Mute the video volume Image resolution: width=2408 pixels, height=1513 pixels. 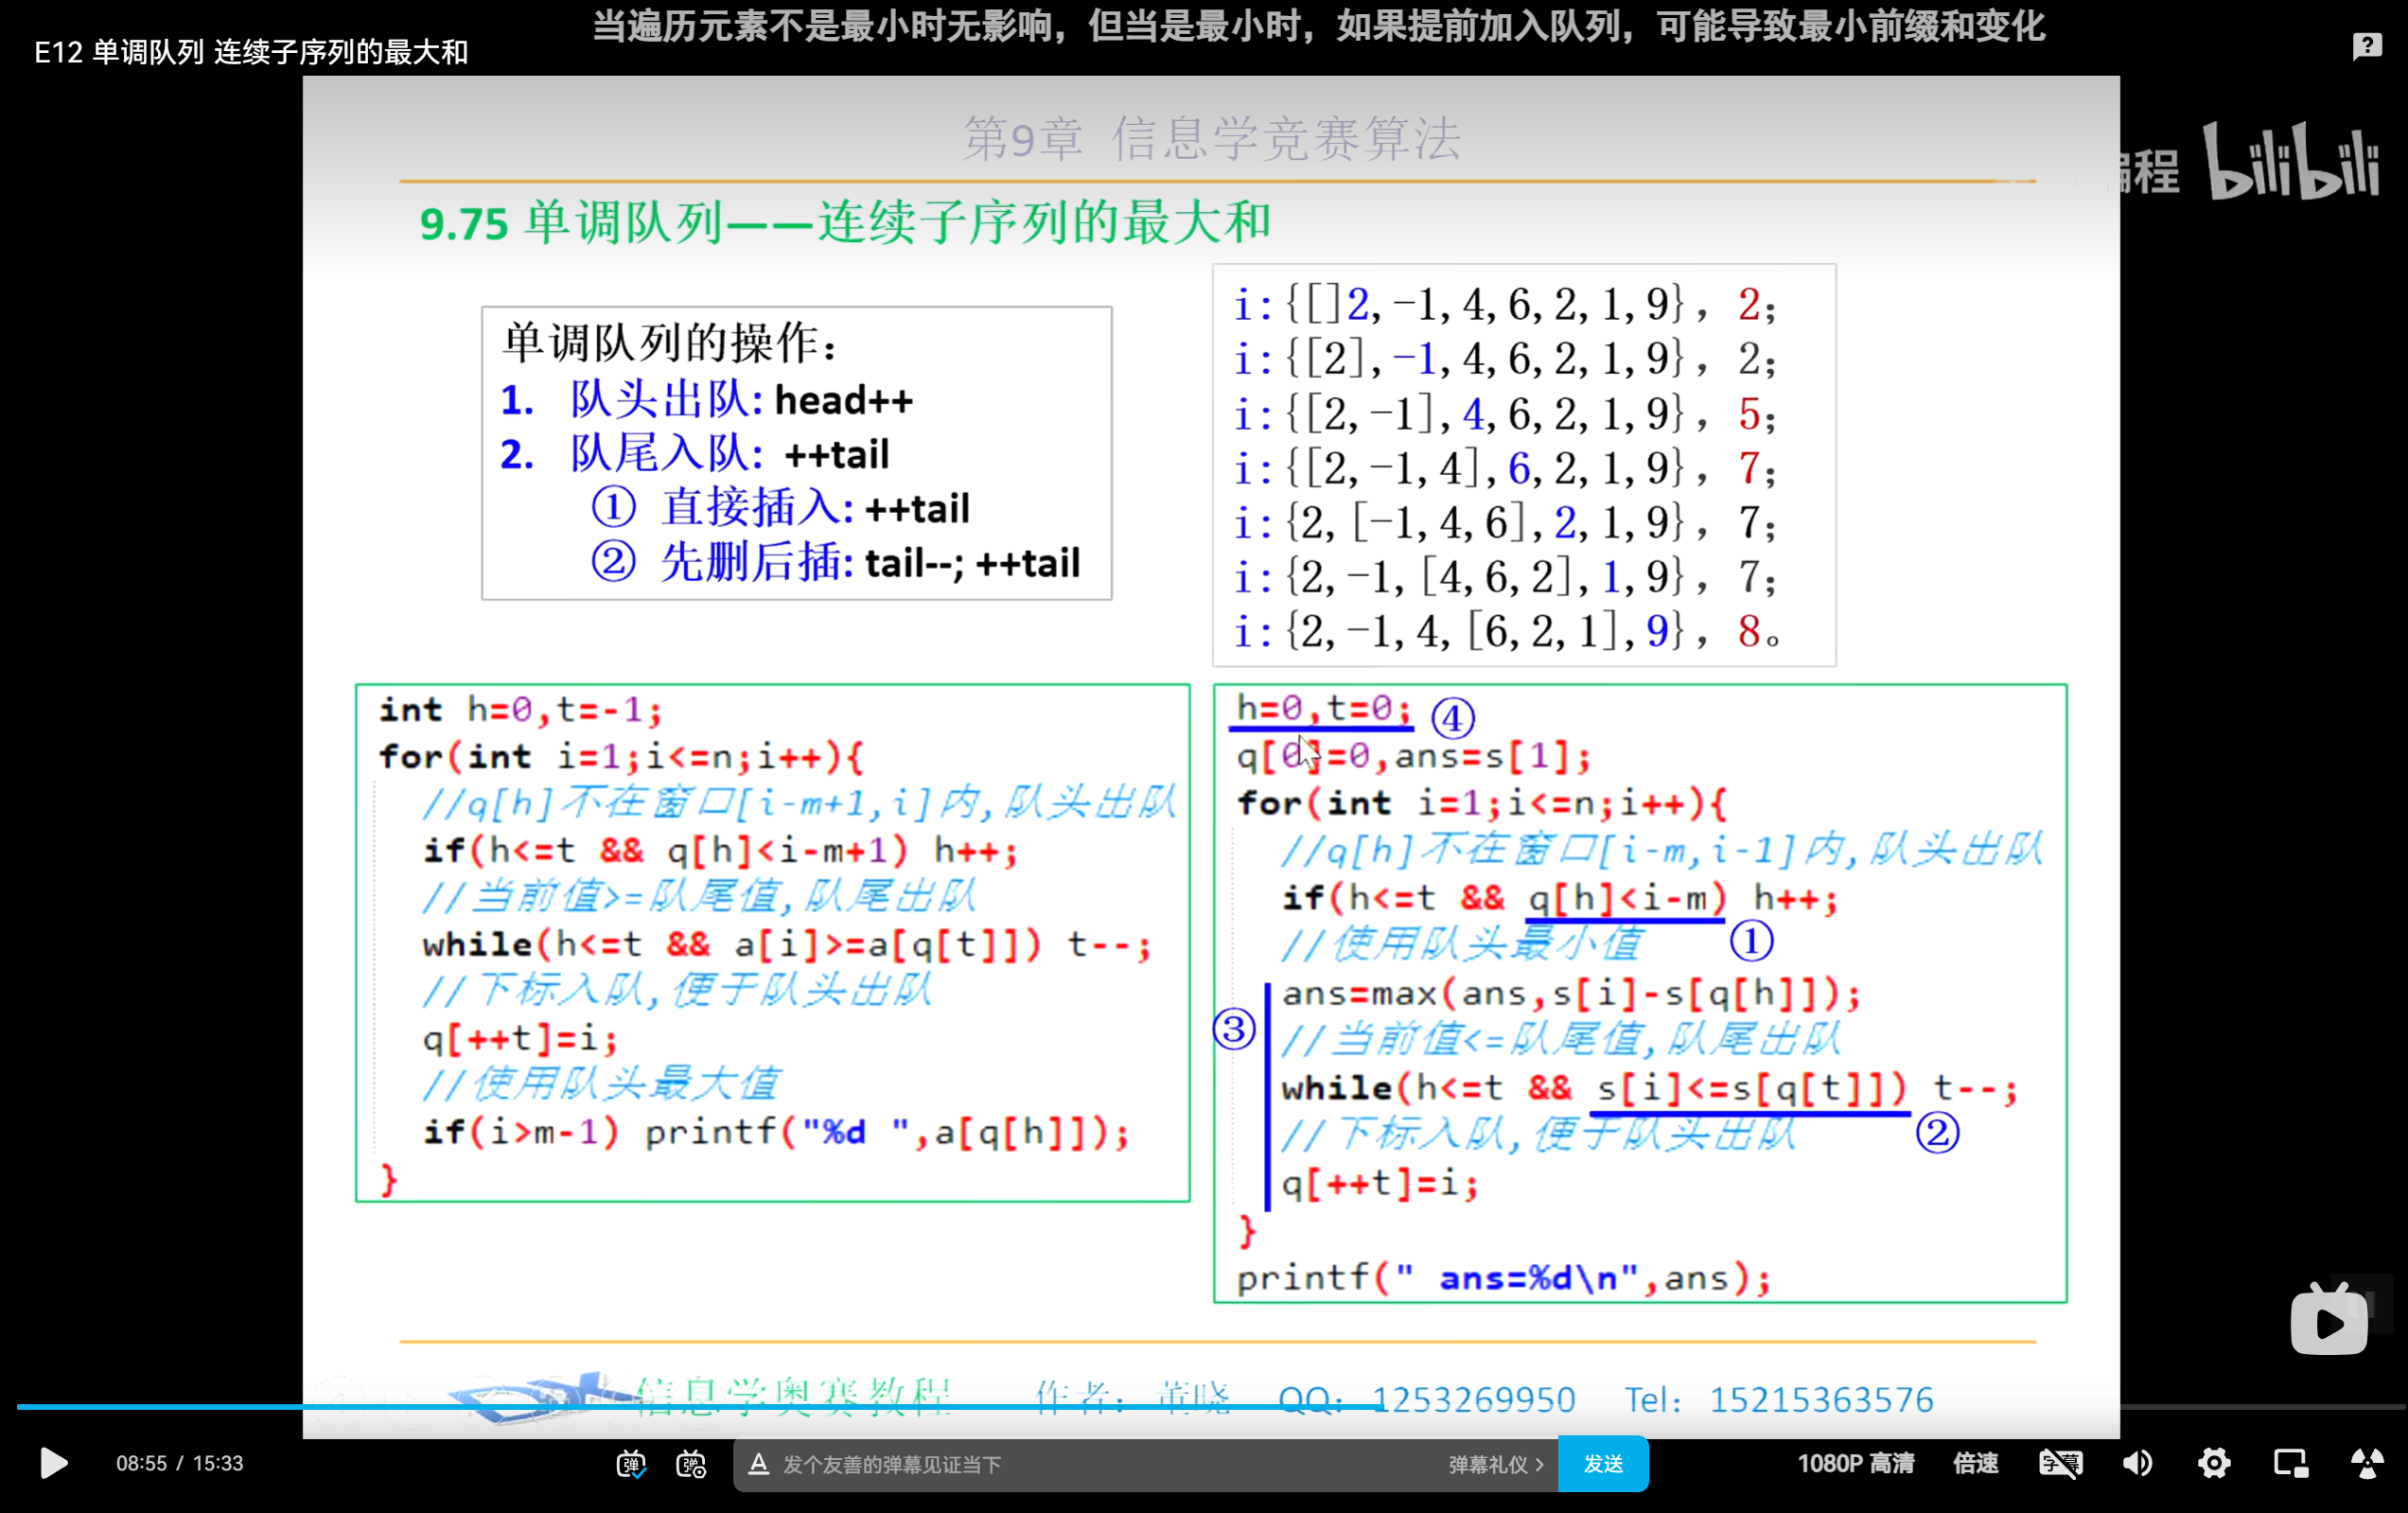point(2137,1463)
